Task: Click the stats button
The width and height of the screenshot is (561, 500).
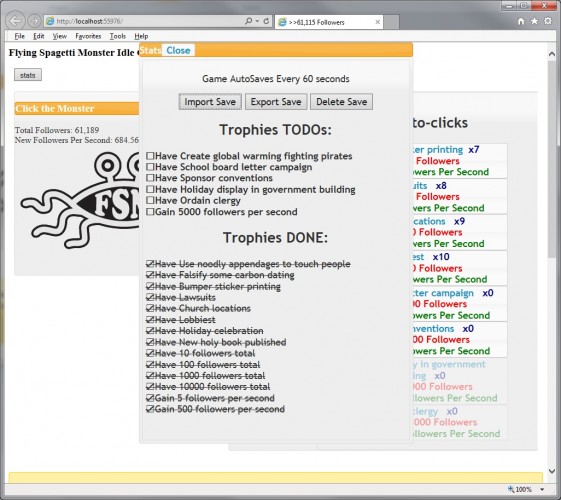Action: pyautogui.click(x=28, y=75)
